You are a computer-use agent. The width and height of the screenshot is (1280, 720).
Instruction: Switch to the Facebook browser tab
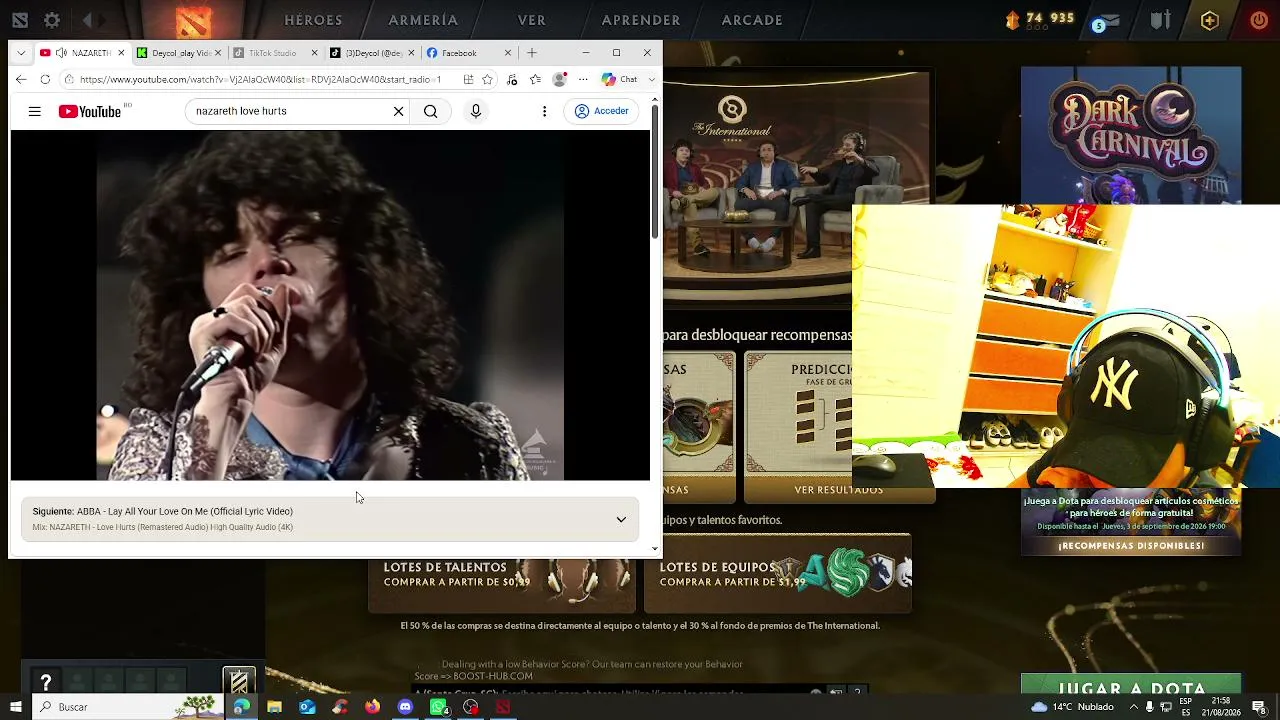470,53
